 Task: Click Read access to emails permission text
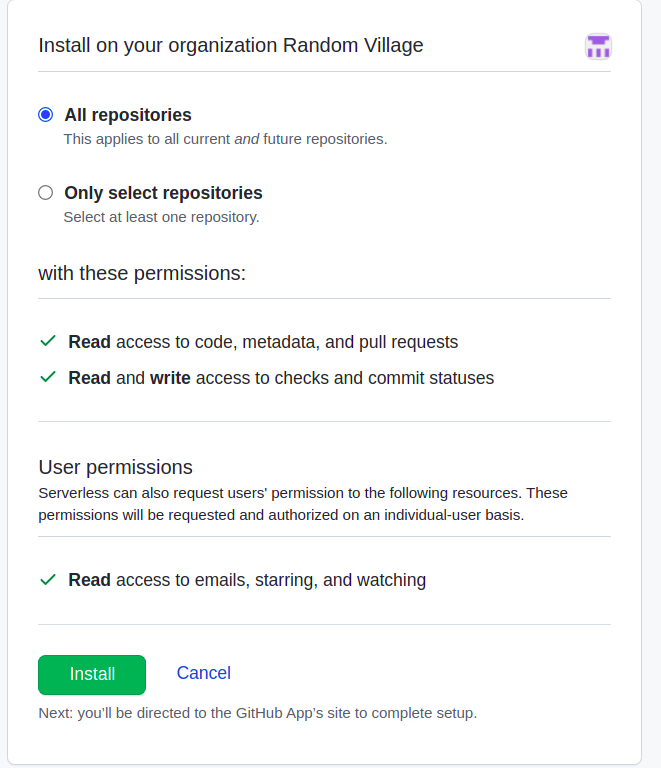247,580
